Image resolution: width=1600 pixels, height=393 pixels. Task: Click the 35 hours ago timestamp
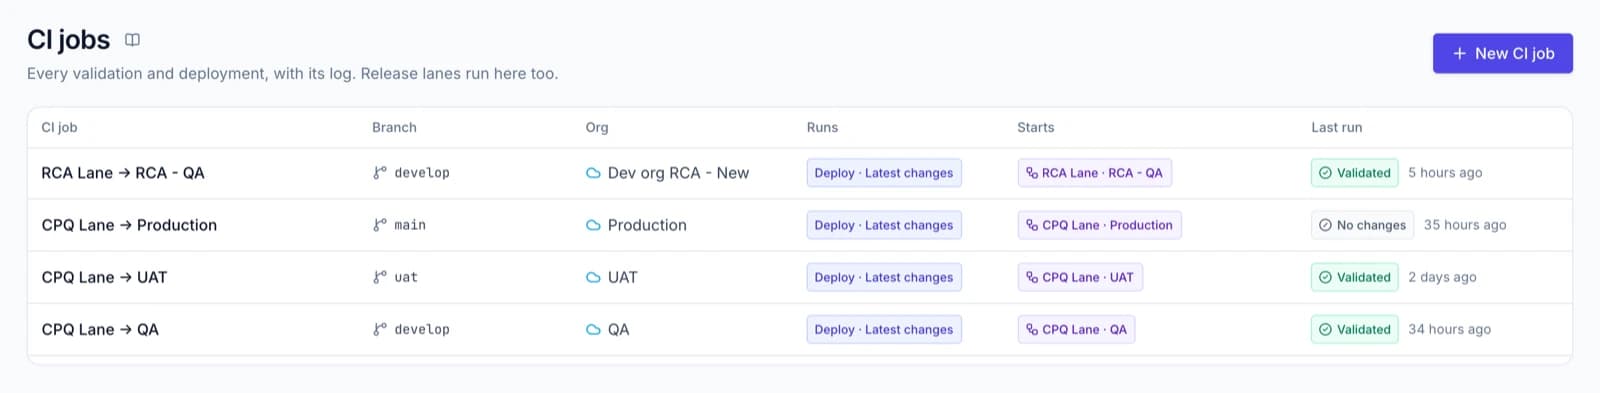[x=1465, y=225]
